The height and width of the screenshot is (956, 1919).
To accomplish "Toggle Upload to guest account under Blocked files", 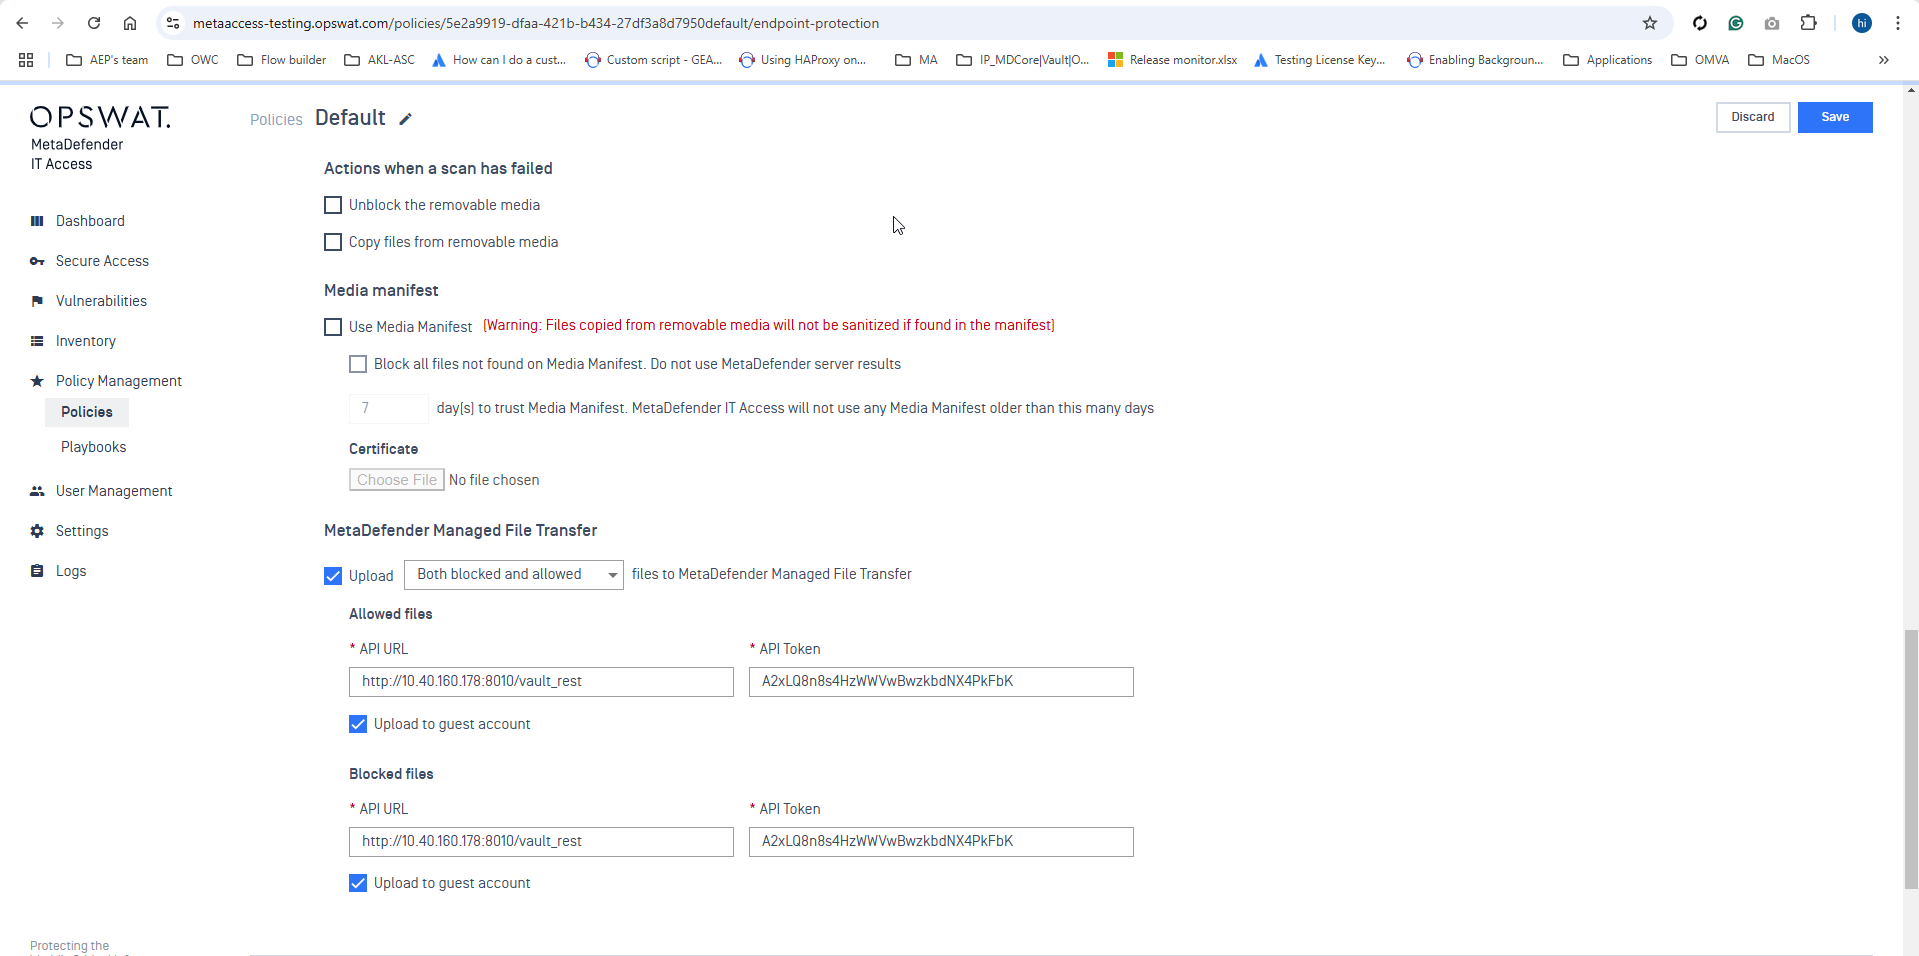I will 358,883.
